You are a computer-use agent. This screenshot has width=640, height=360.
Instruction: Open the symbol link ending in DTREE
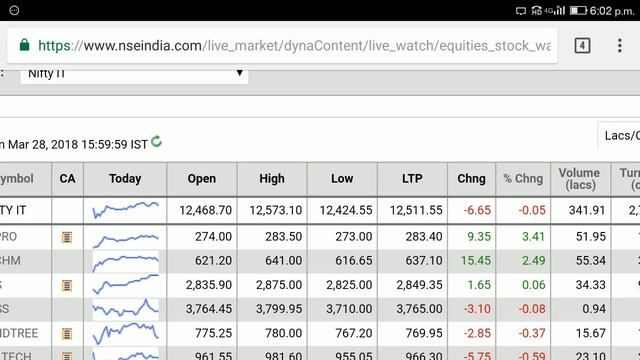(x=19, y=333)
